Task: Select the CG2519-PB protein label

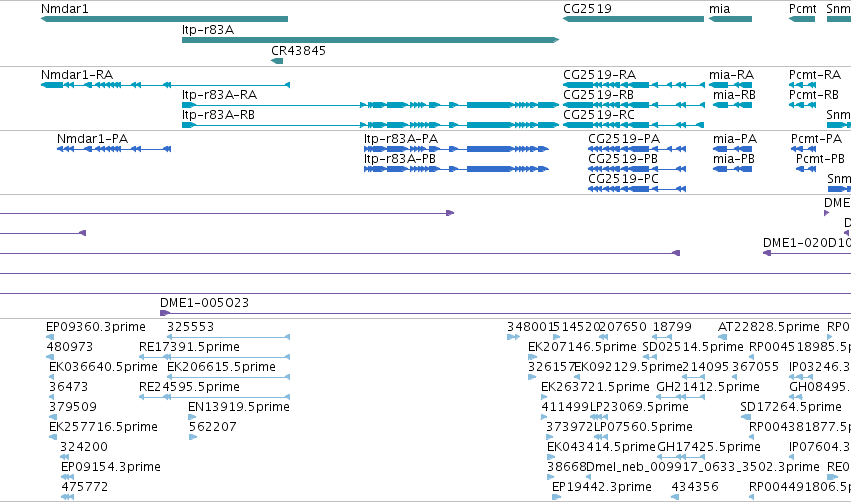Action: [x=623, y=158]
